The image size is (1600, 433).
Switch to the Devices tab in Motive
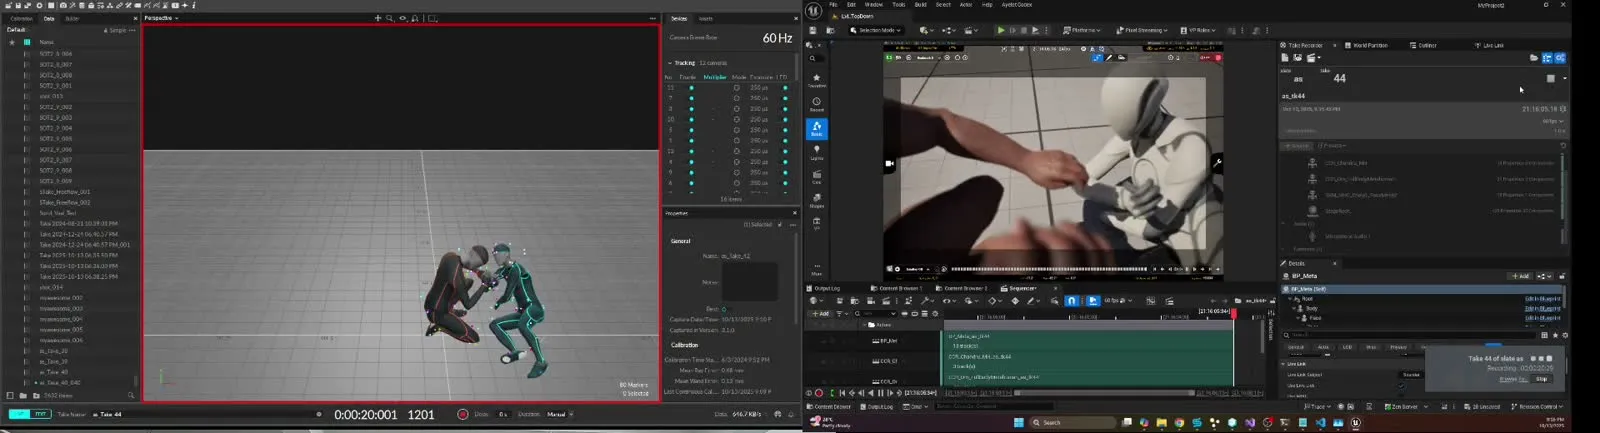(x=679, y=18)
